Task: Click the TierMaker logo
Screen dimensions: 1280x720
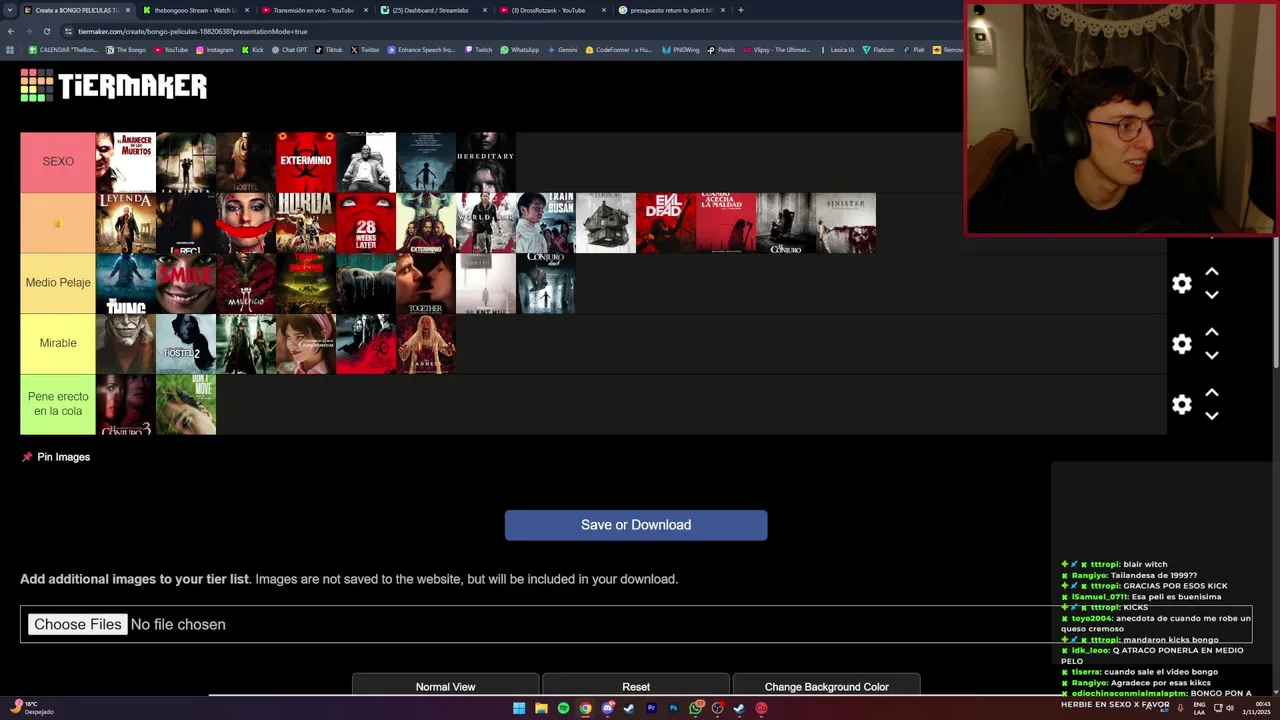Action: [113, 86]
